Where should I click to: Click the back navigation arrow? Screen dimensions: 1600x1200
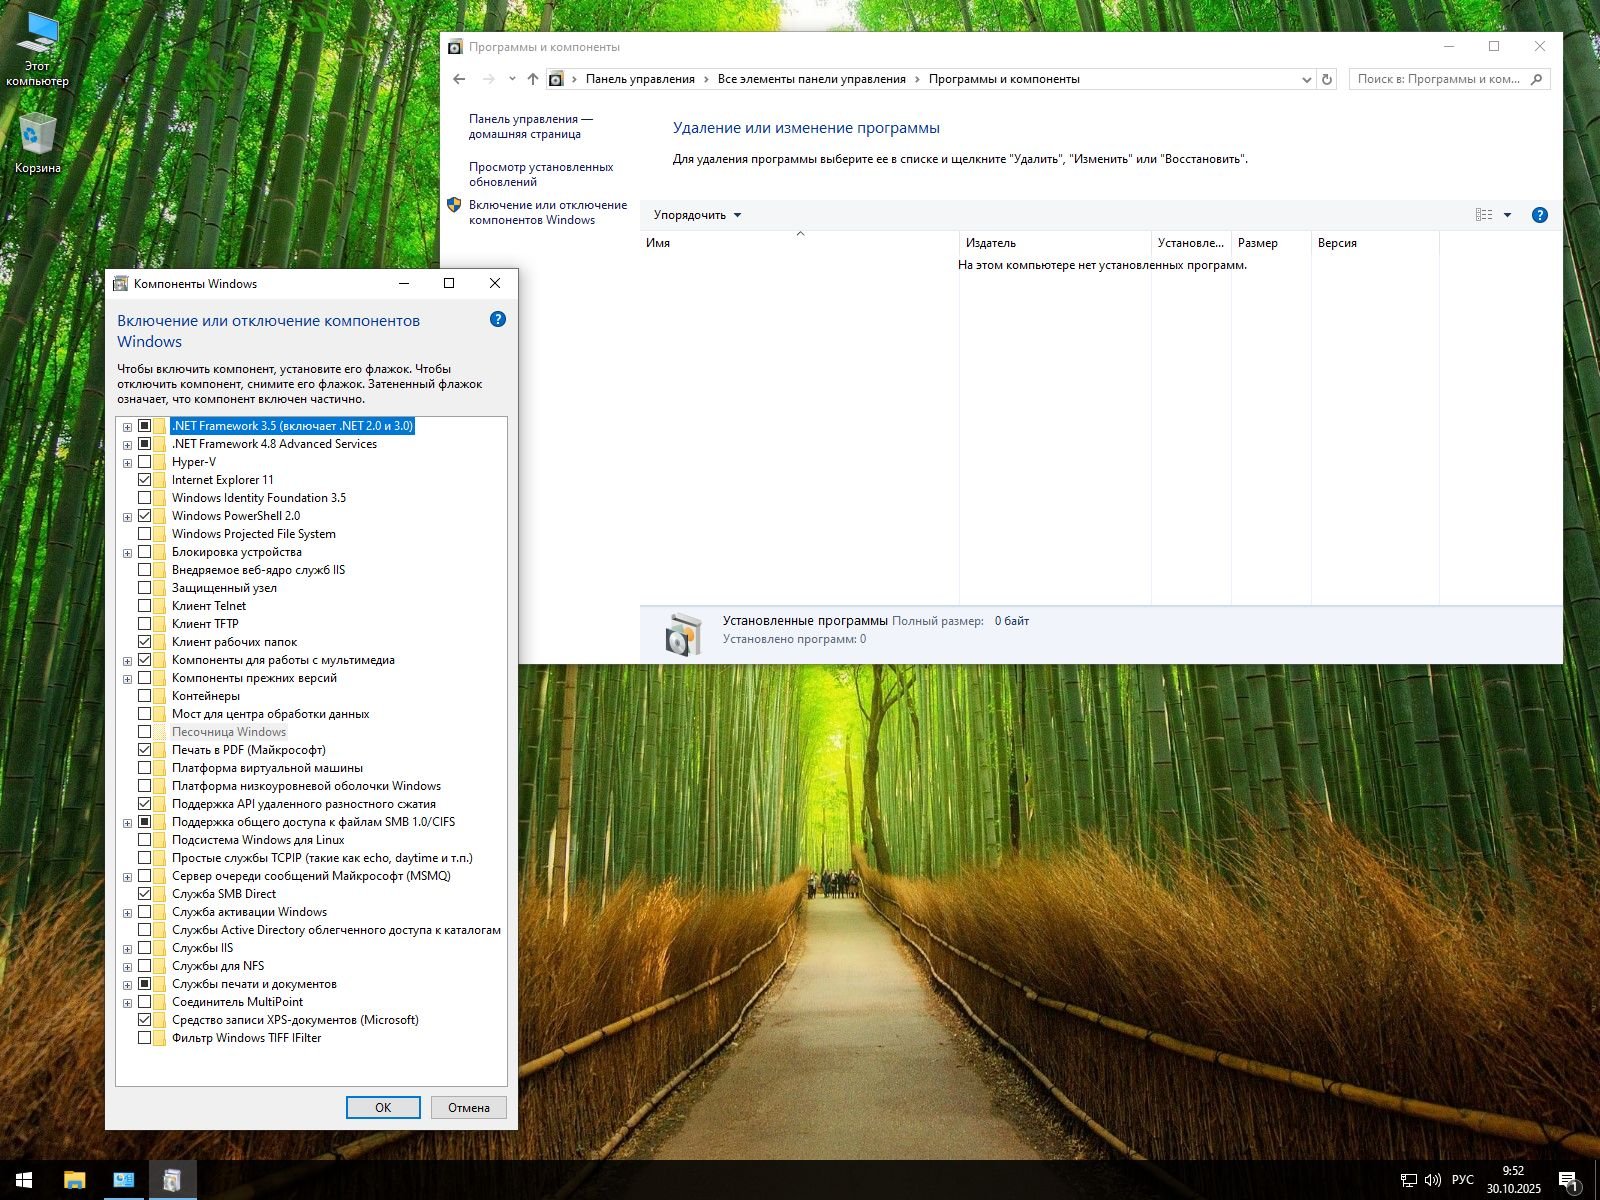(x=459, y=79)
